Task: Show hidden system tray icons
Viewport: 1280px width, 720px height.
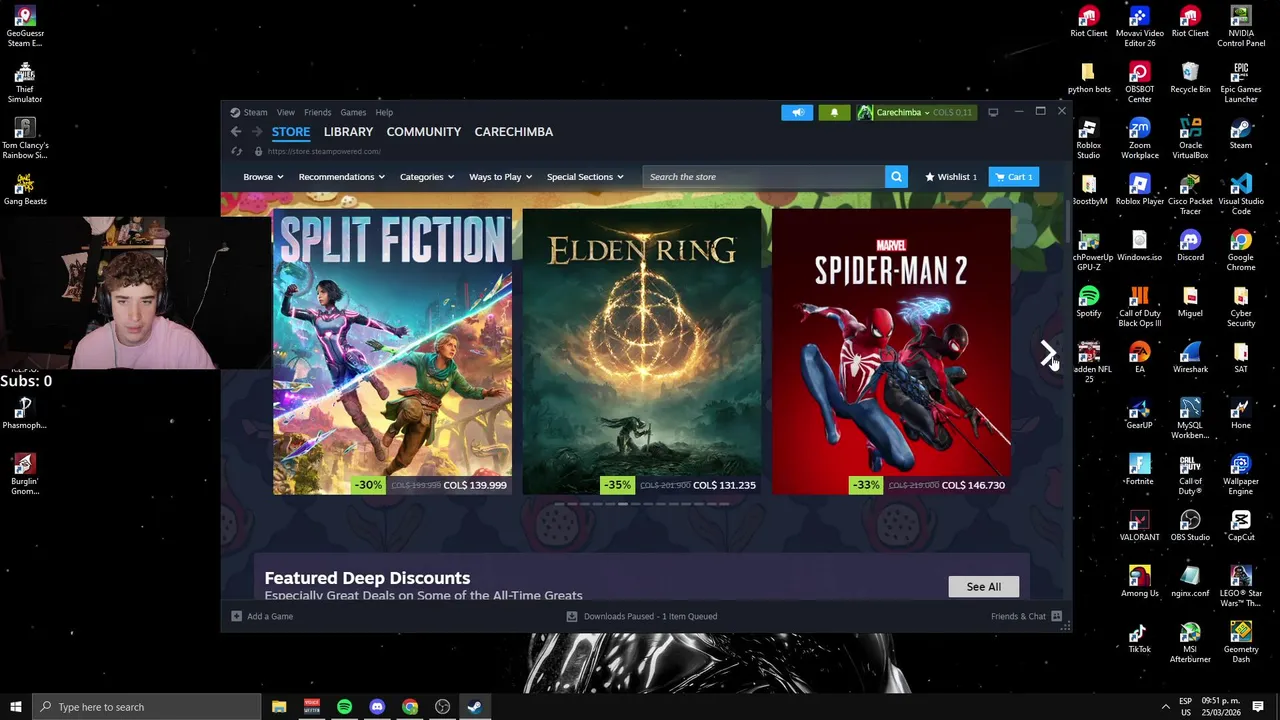Action: (1165, 707)
